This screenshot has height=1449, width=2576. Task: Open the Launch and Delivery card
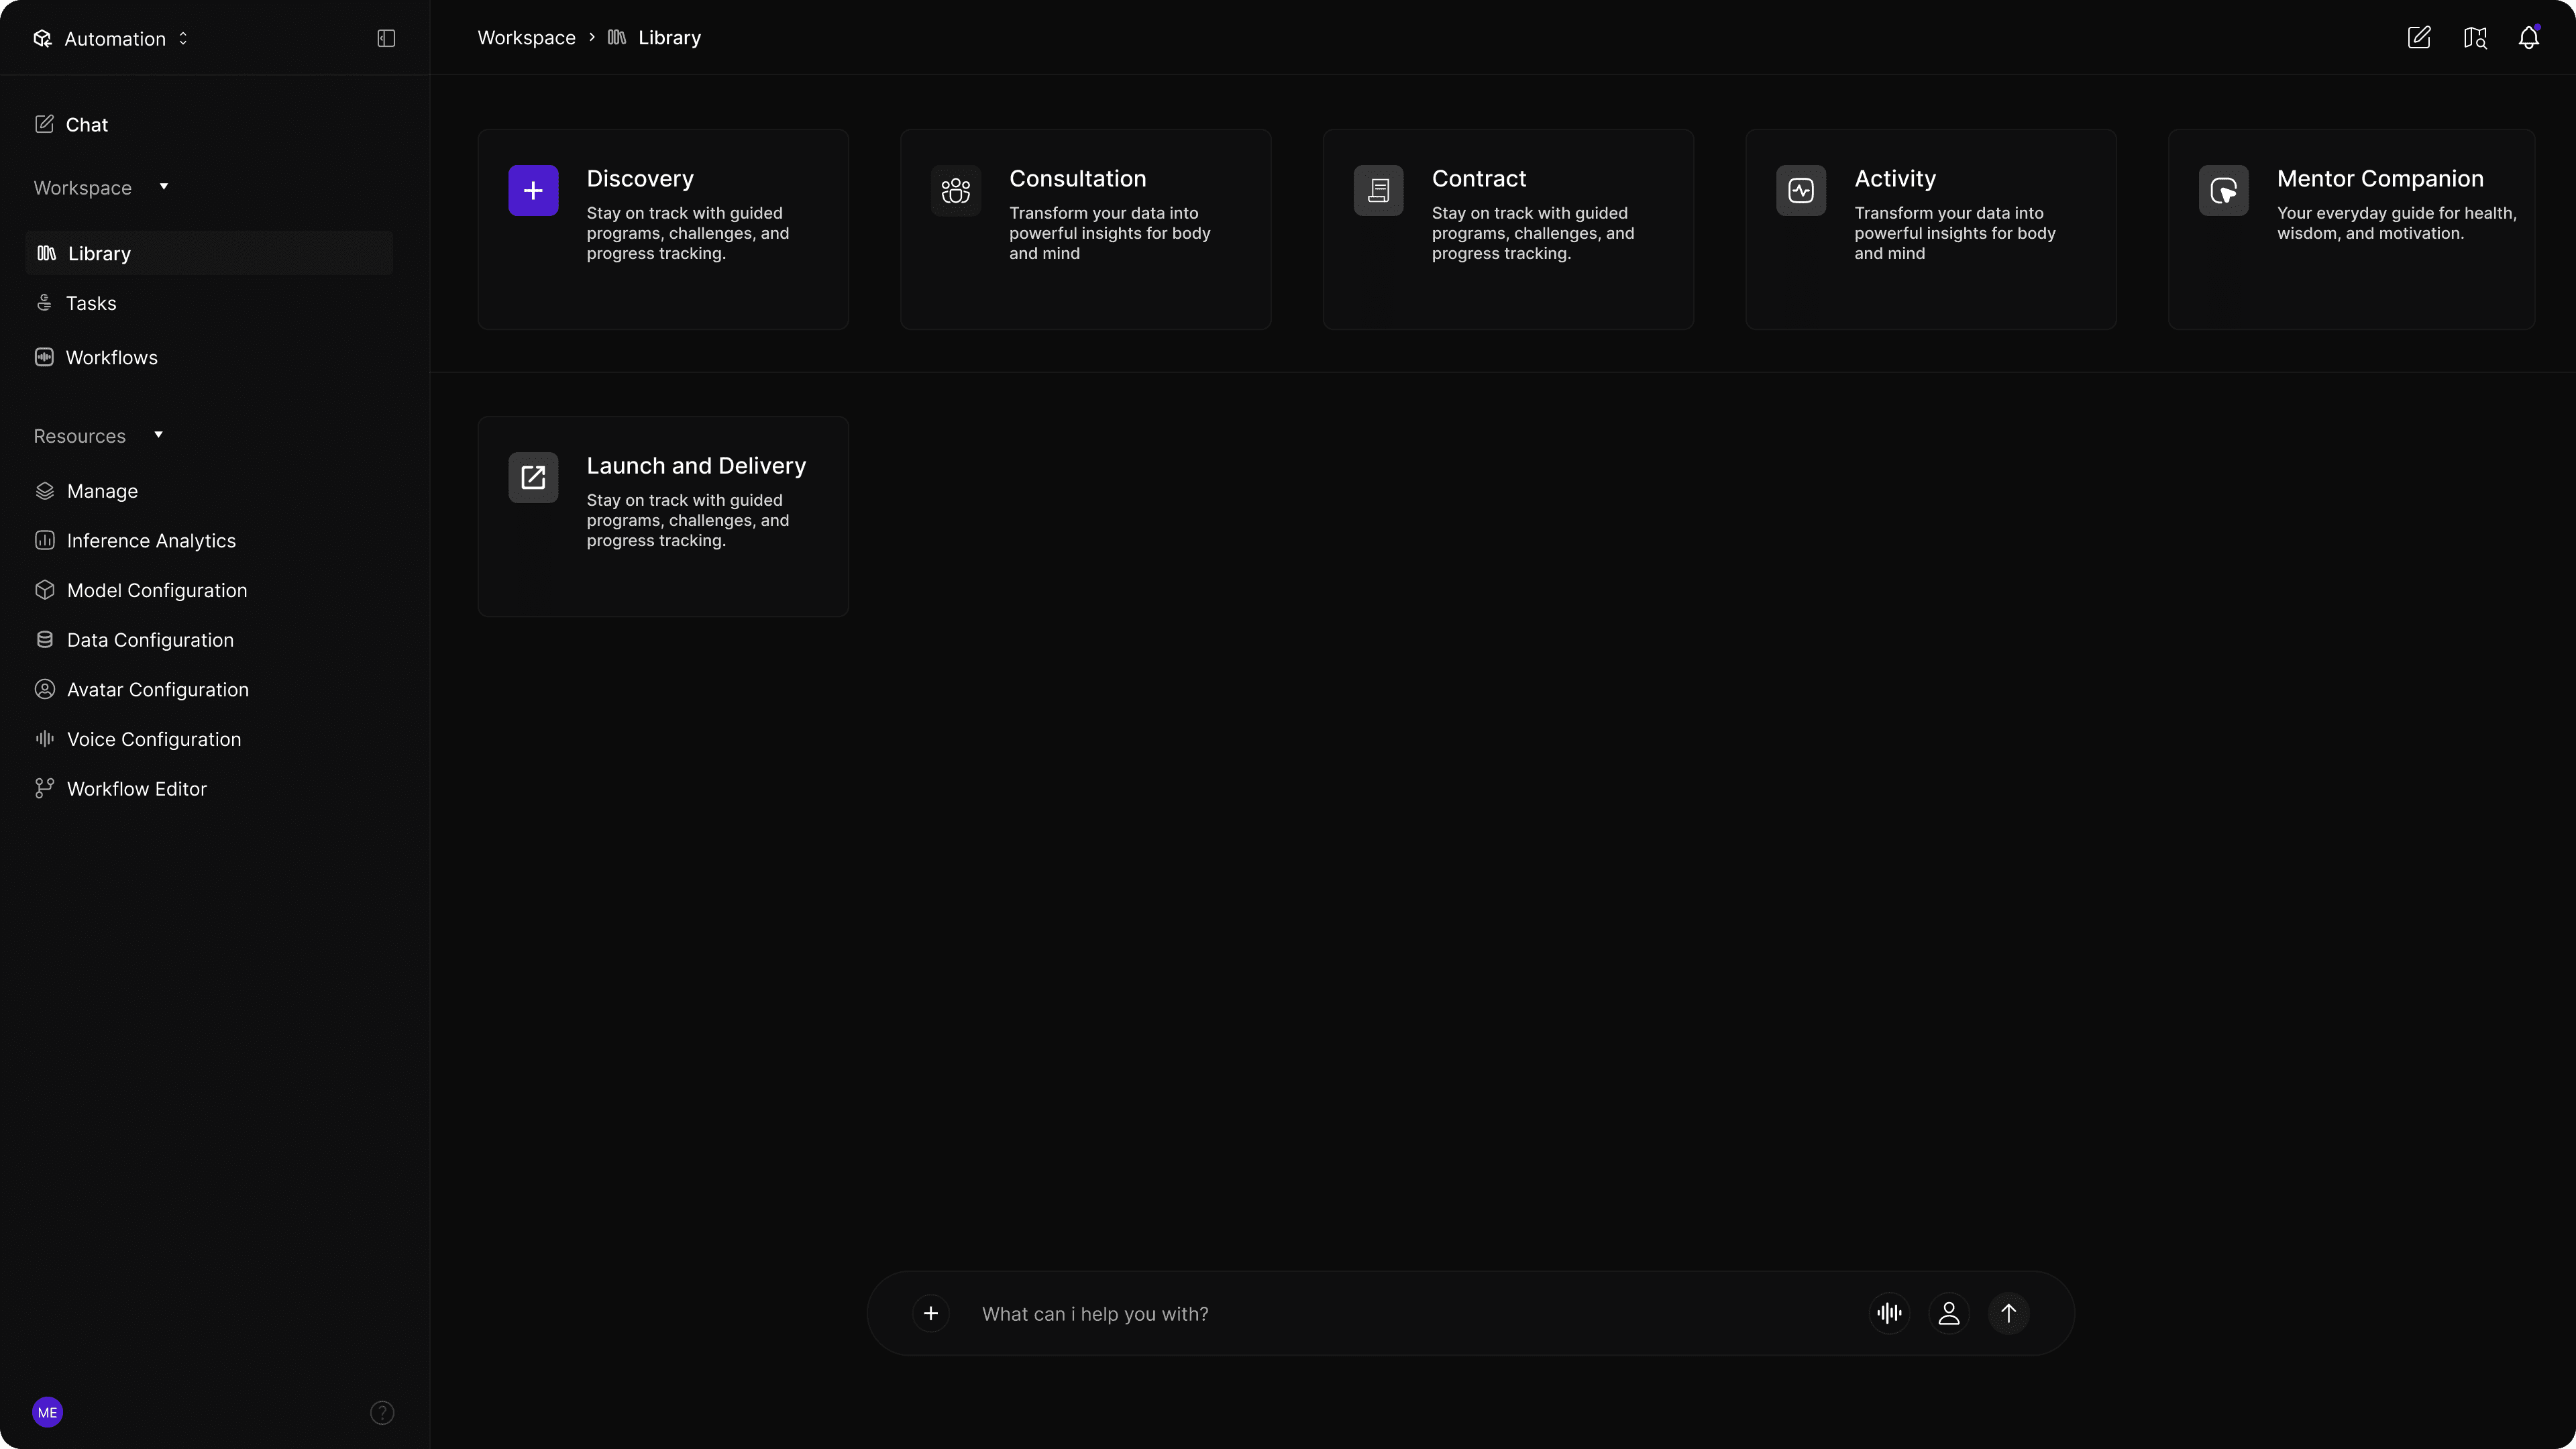[x=662, y=515]
